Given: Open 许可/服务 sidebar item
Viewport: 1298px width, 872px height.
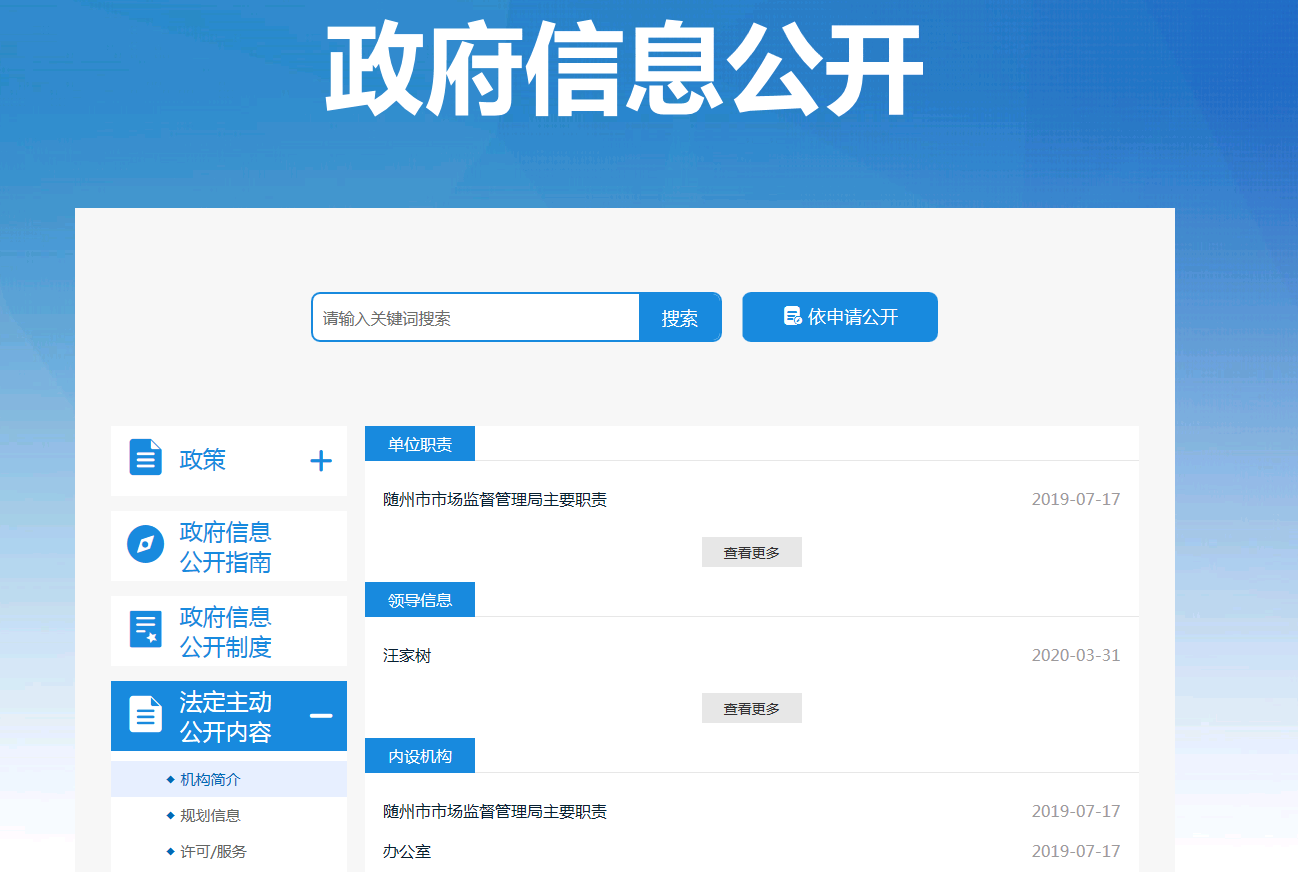Looking at the screenshot, I should tap(213, 852).
